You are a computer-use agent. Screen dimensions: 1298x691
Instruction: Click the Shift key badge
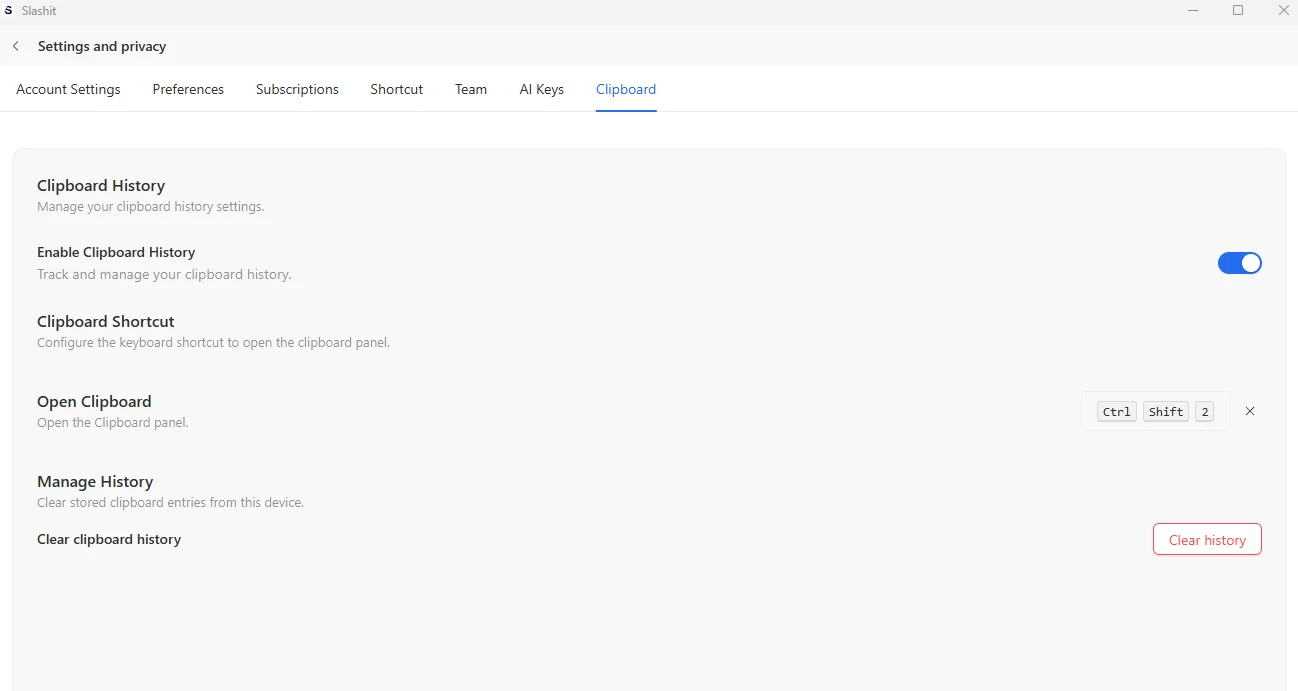(1166, 412)
